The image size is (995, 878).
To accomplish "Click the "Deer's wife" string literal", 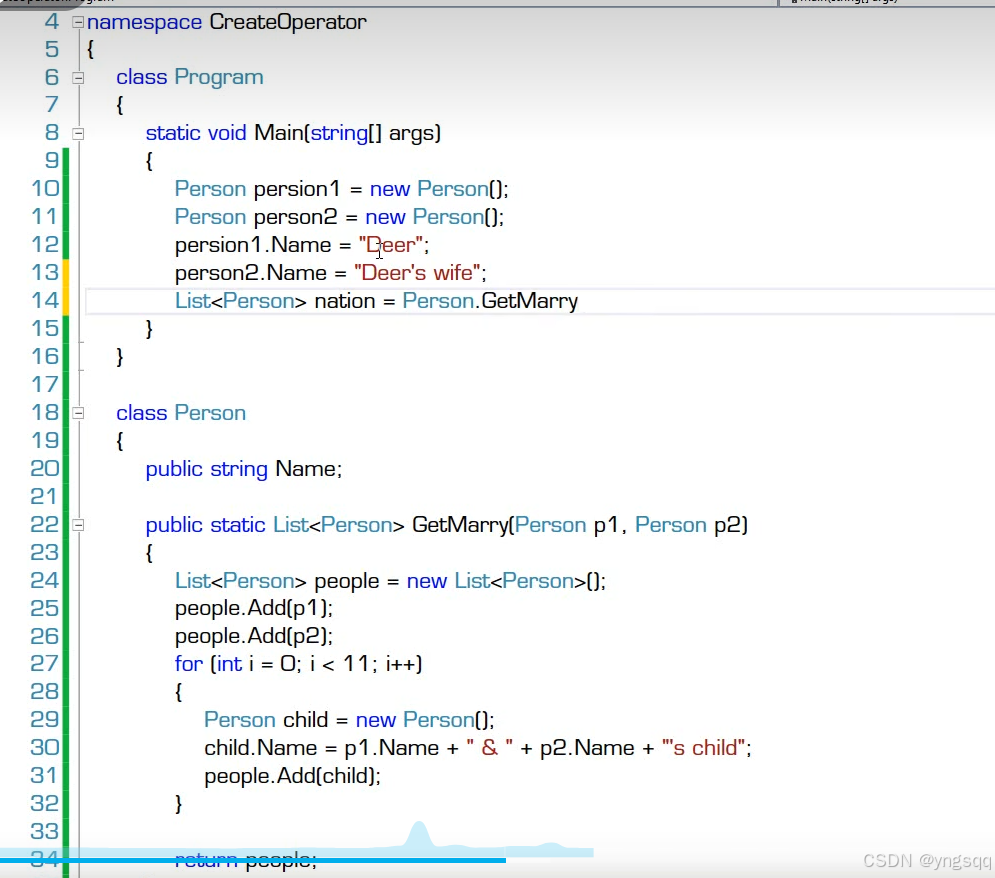I will click(418, 273).
